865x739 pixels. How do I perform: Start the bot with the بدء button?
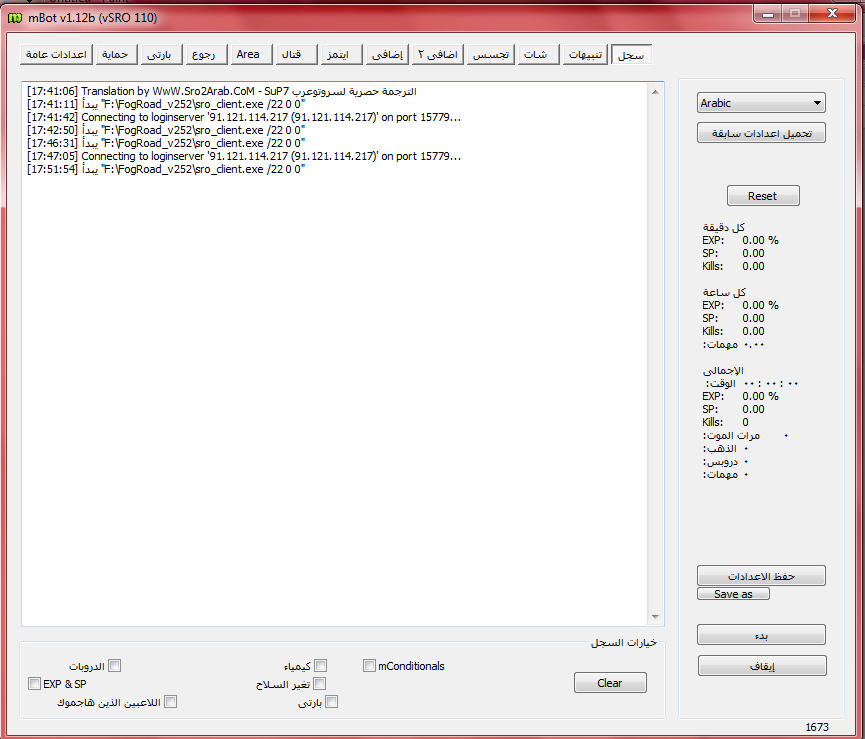[761, 635]
